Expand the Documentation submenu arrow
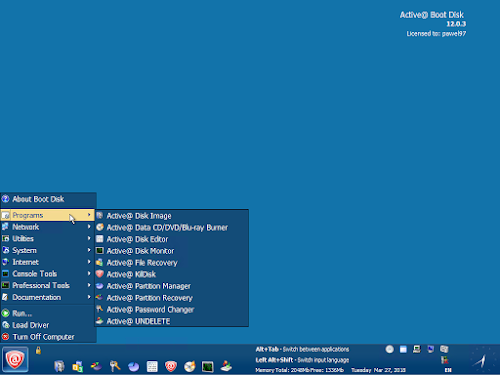Screen dimensions: 500x375 pyautogui.click(x=89, y=297)
